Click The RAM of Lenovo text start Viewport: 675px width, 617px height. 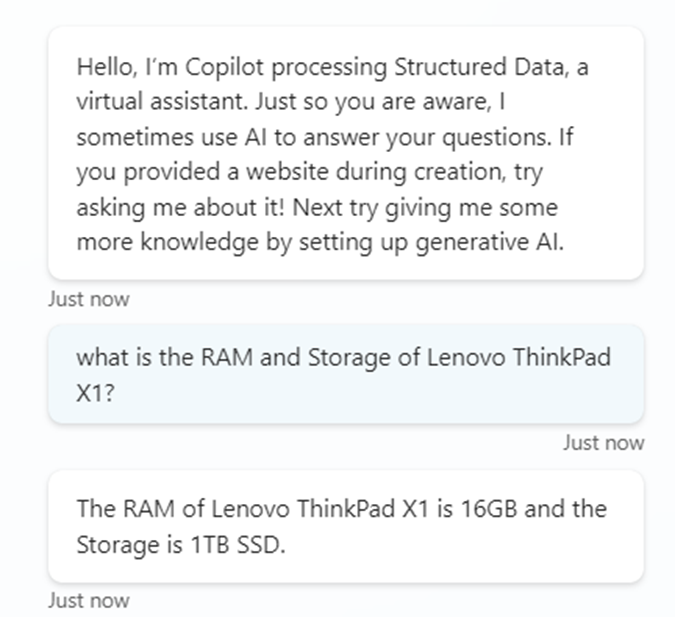coord(160,508)
